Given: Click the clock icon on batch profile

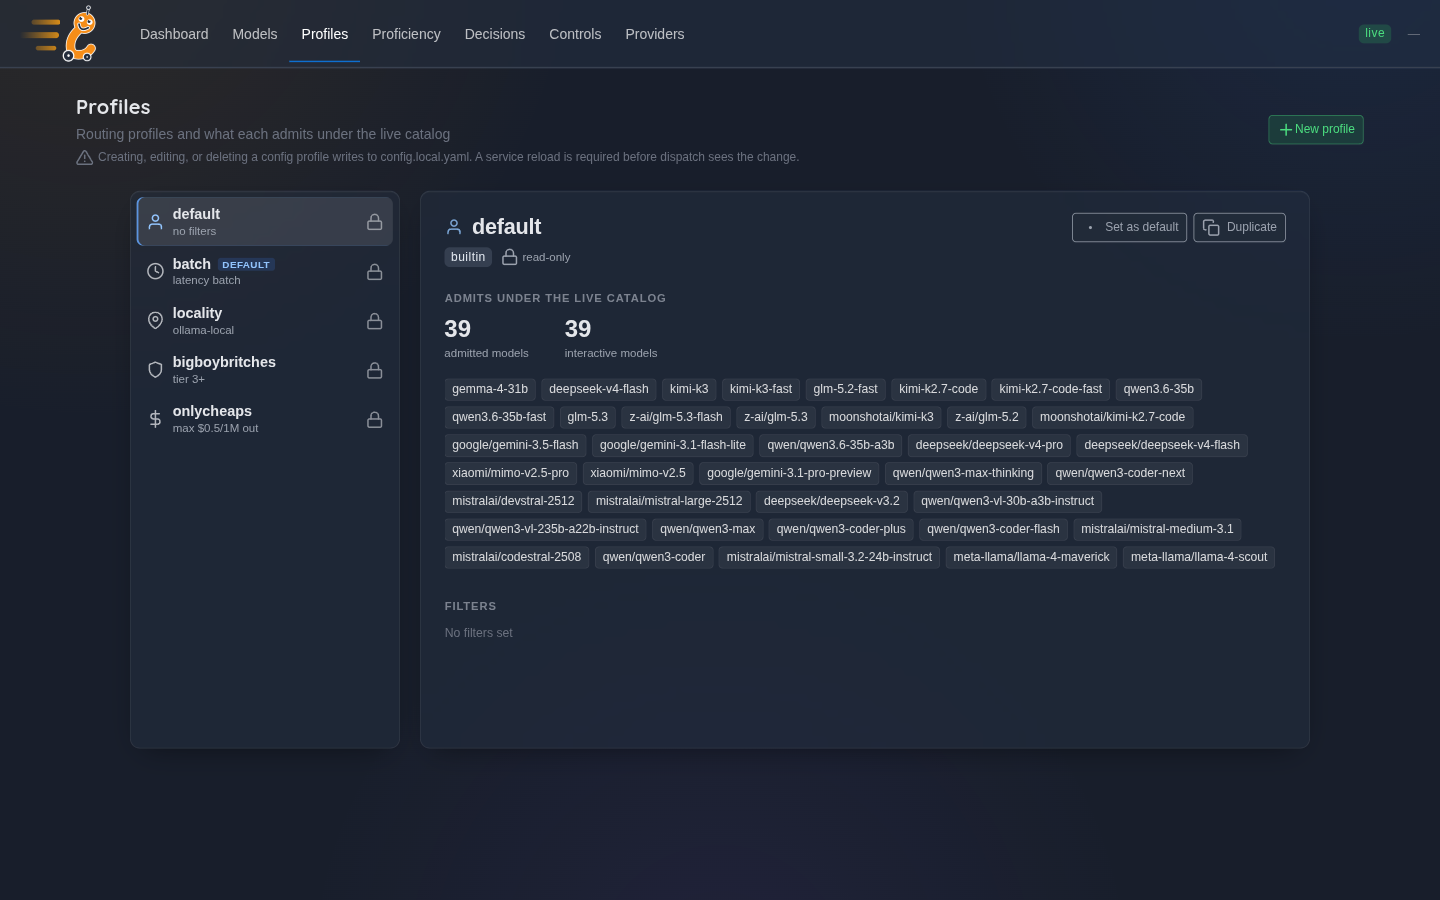Looking at the screenshot, I should tap(155, 271).
